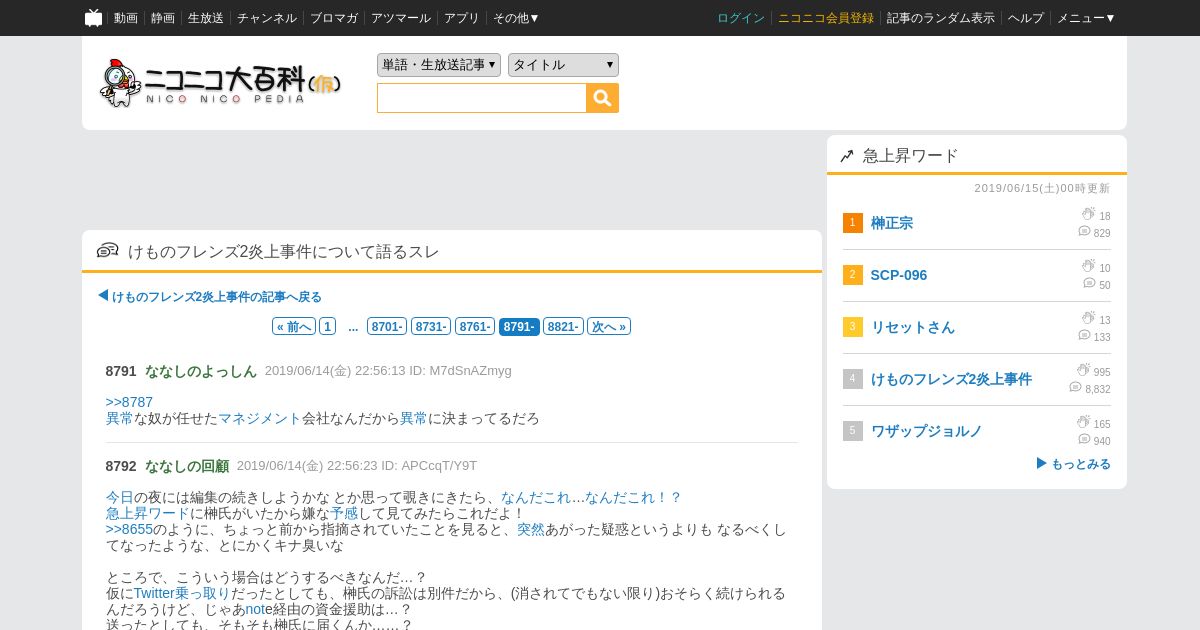Open trending word 榊正宗

pyautogui.click(x=892, y=223)
